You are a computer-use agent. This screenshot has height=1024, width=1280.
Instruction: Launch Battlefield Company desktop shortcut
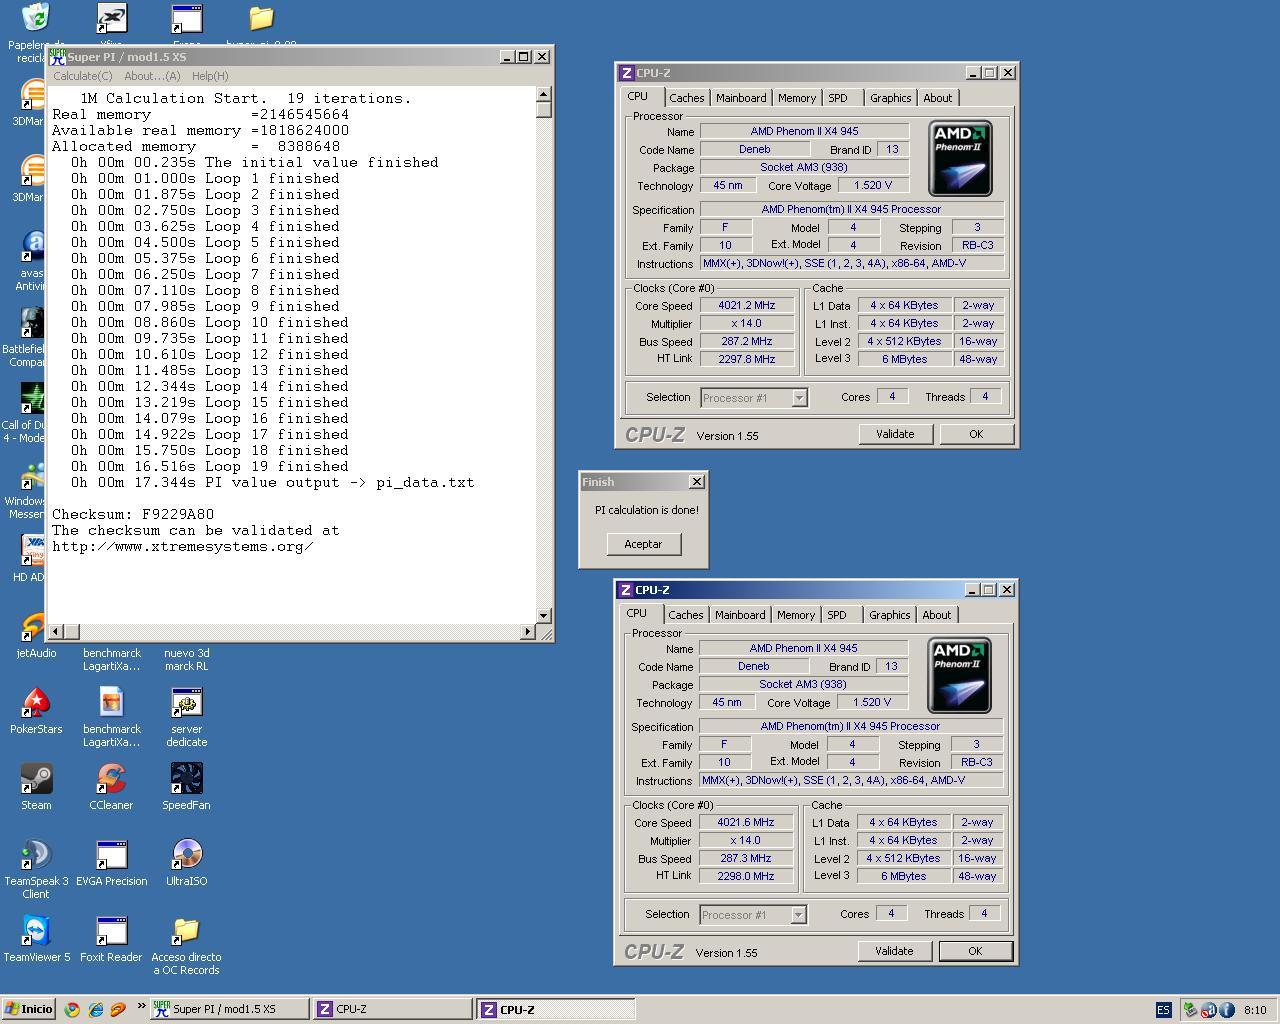32,323
